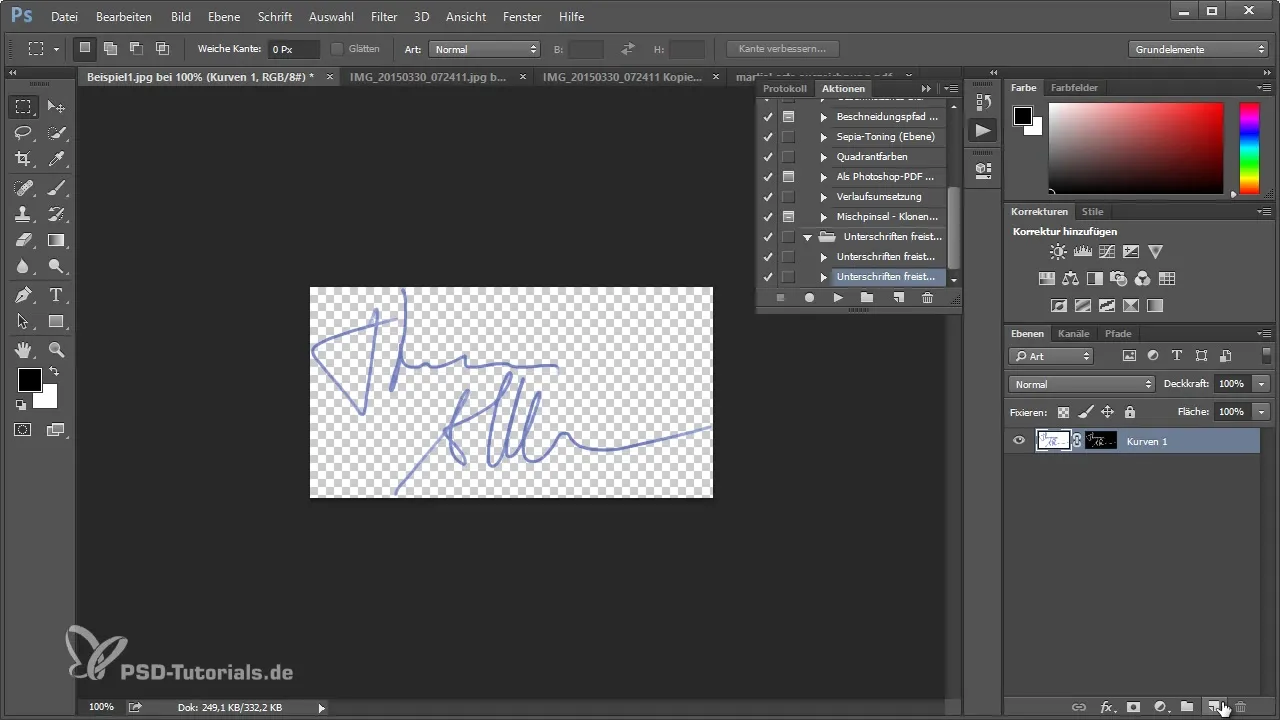This screenshot has height=720, width=1280.
Task: Click the hue slider strip
Action: click(1249, 148)
